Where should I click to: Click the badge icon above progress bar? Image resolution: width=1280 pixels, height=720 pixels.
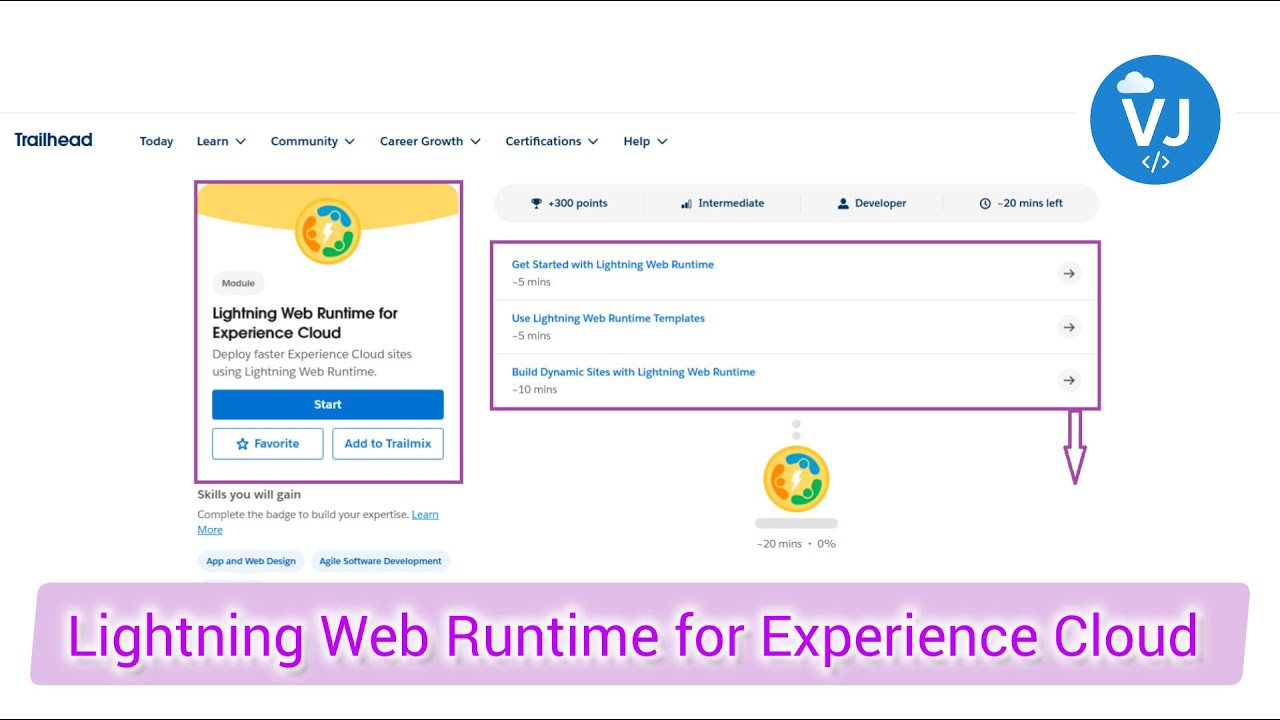(796, 479)
